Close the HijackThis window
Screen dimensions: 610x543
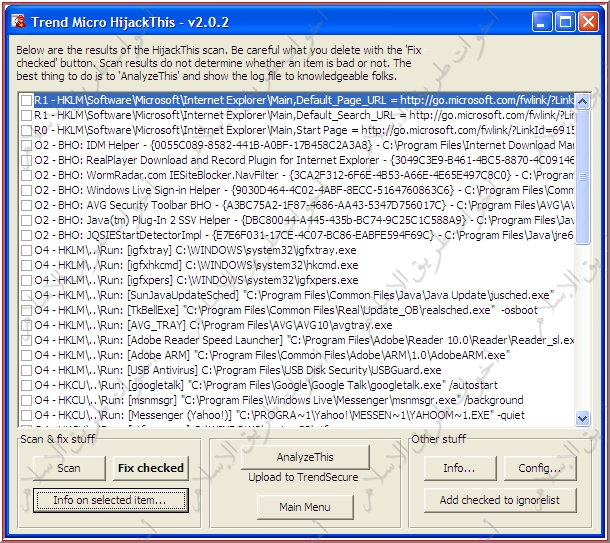tap(588, 21)
